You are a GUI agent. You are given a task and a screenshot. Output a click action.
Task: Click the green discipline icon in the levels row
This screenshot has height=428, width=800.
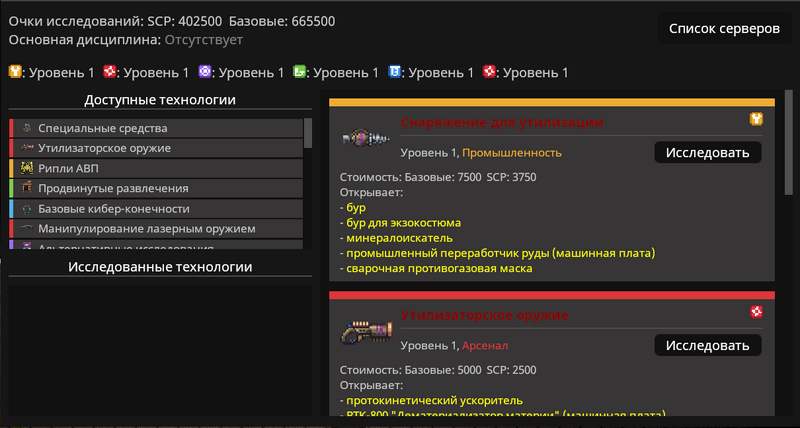[299, 72]
